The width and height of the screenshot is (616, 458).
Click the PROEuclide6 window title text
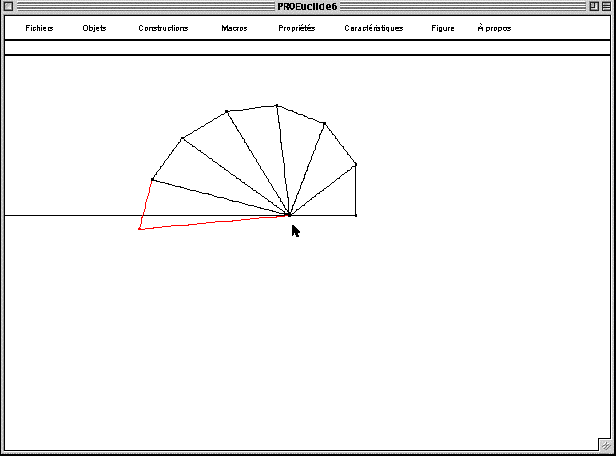coord(307,7)
